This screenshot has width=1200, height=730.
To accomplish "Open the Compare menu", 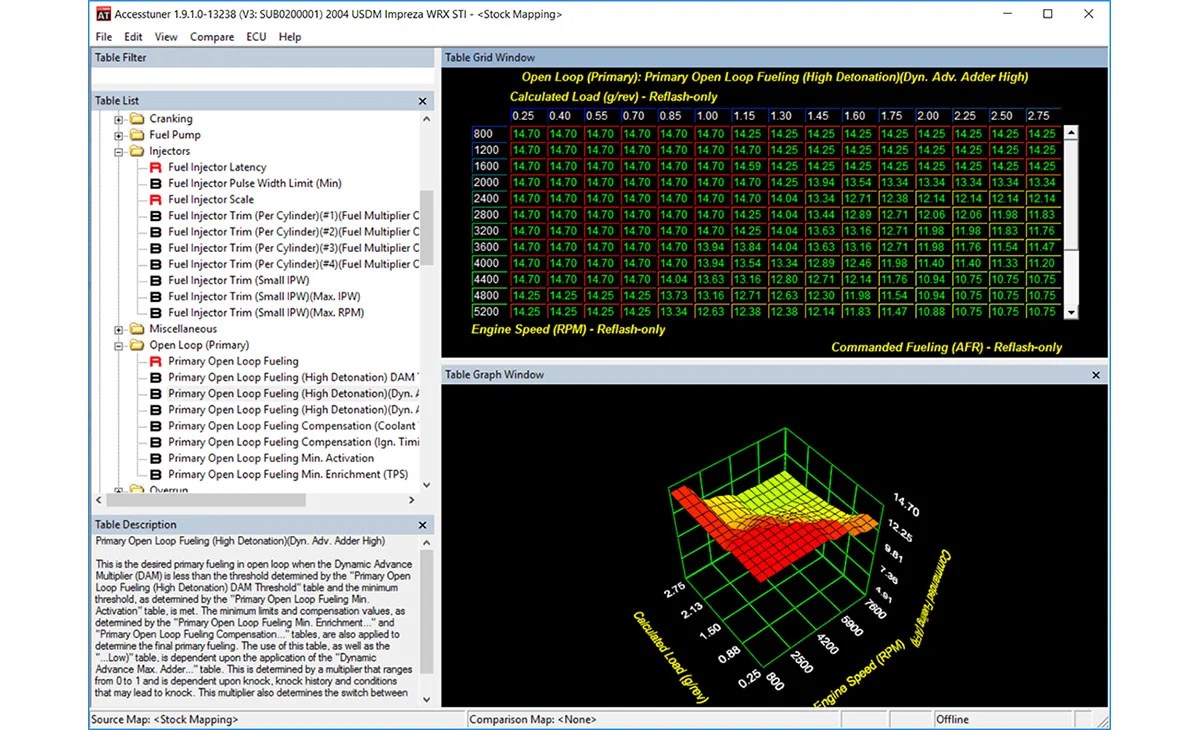I will pyautogui.click(x=212, y=37).
